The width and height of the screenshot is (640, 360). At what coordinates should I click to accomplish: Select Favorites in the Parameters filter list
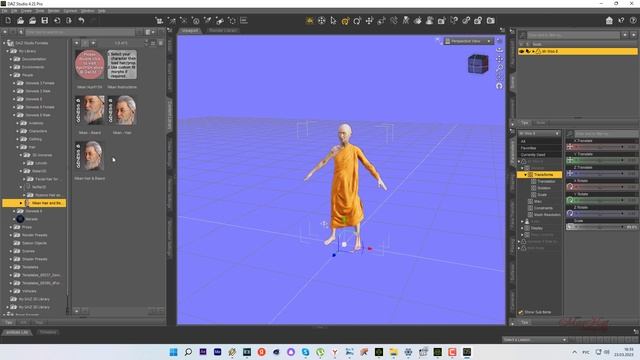(539, 148)
